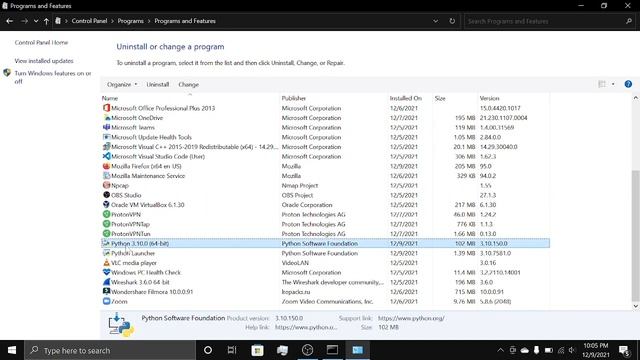Click the Uninstall toolbar button
The image size is (640, 360).
[x=158, y=84]
